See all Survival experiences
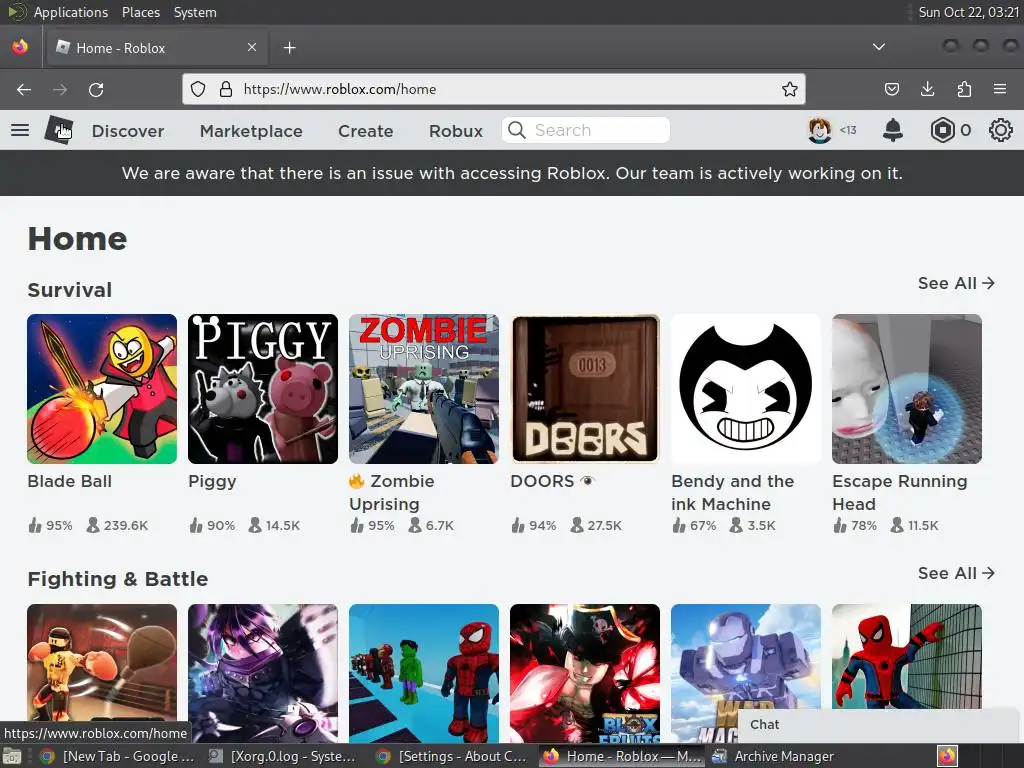The image size is (1024, 768). (956, 283)
